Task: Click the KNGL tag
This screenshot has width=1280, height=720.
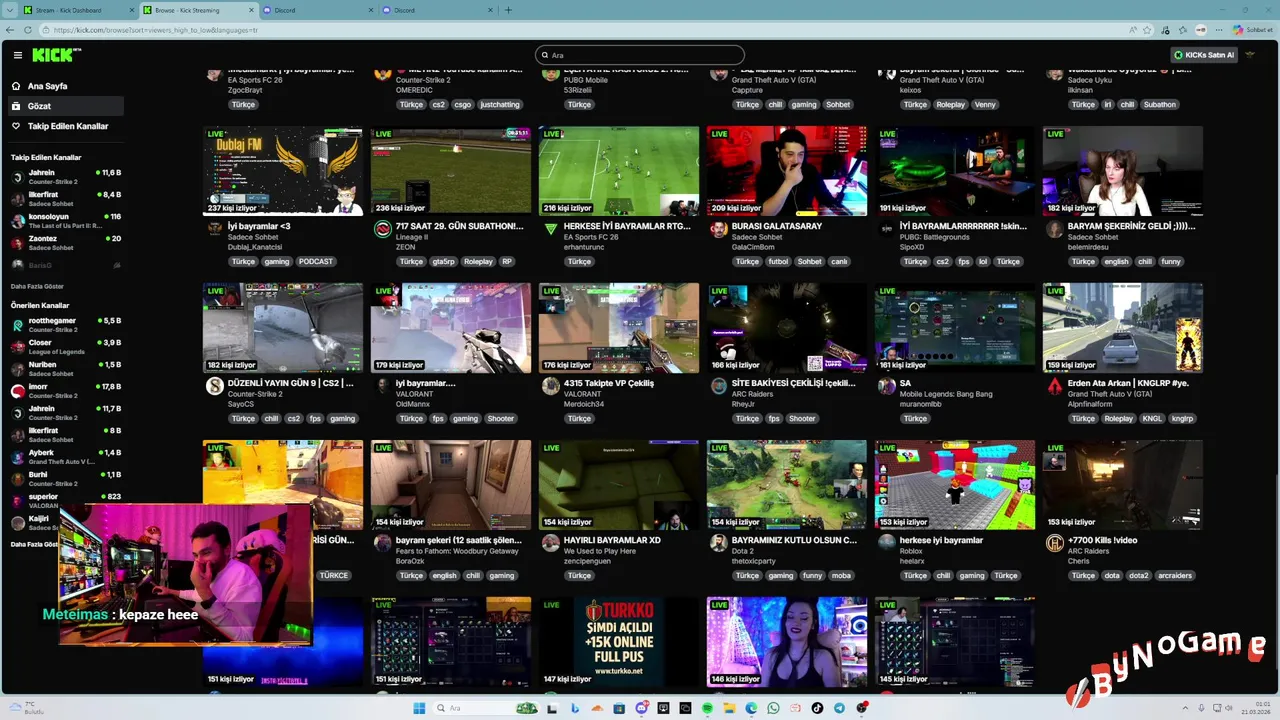Action: coord(1152,419)
